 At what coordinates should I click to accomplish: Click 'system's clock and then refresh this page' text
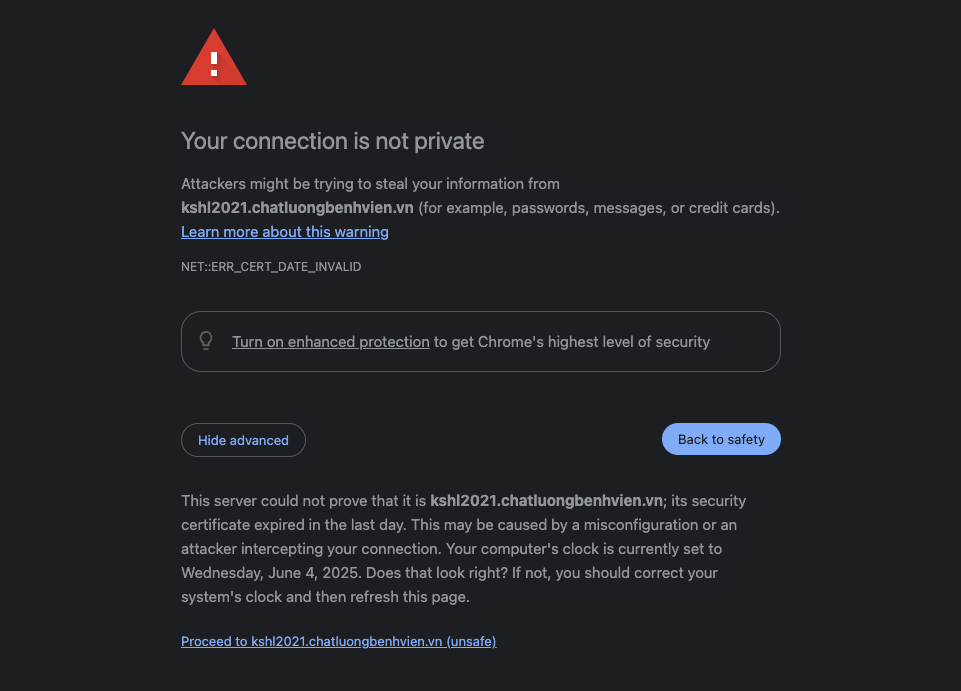click(x=325, y=597)
